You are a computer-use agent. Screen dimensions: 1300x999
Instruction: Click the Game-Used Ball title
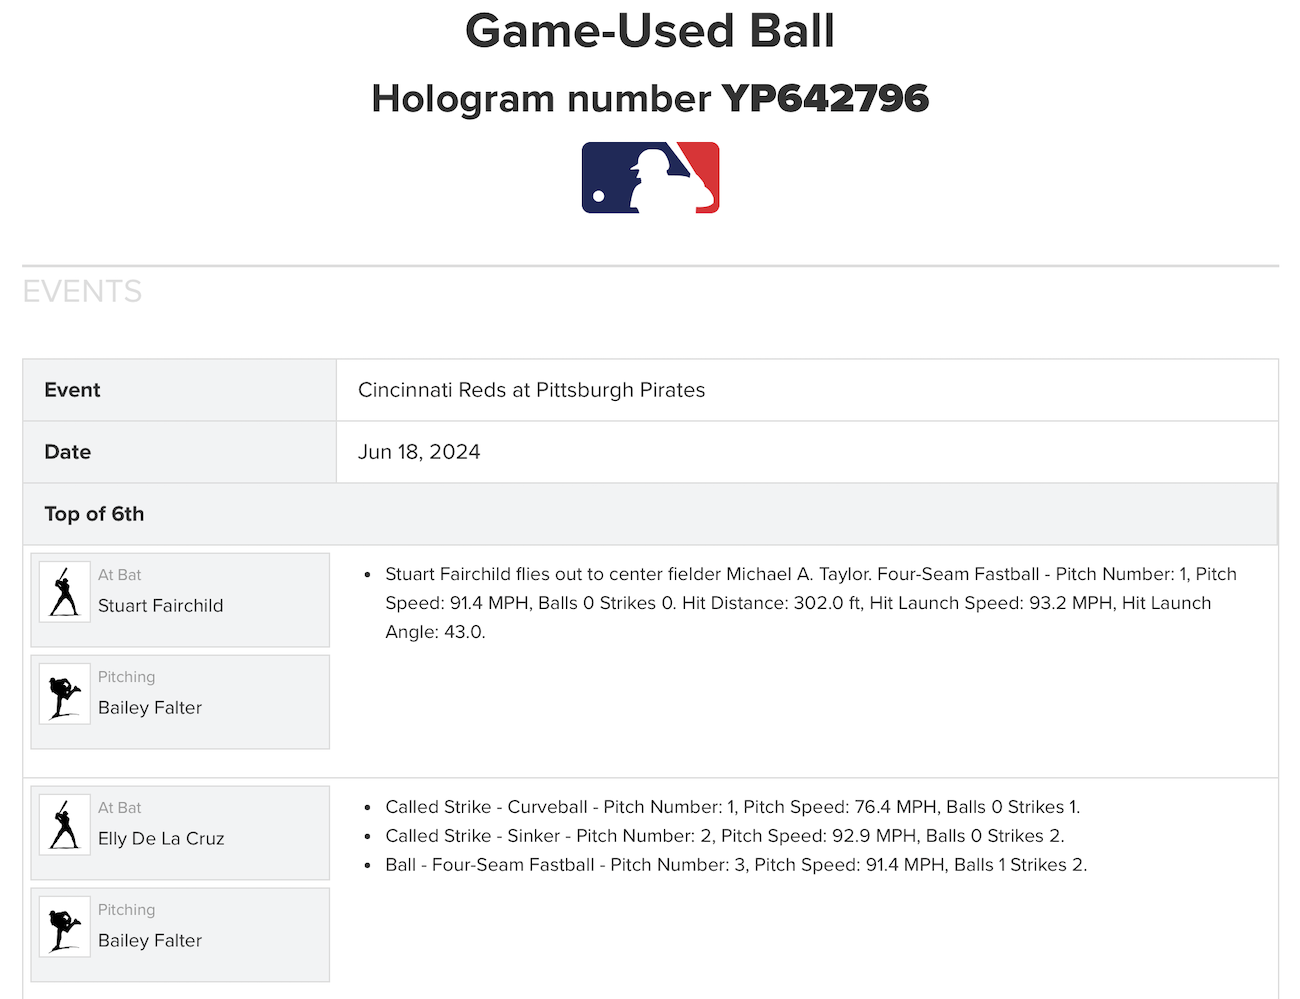click(x=650, y=31)
